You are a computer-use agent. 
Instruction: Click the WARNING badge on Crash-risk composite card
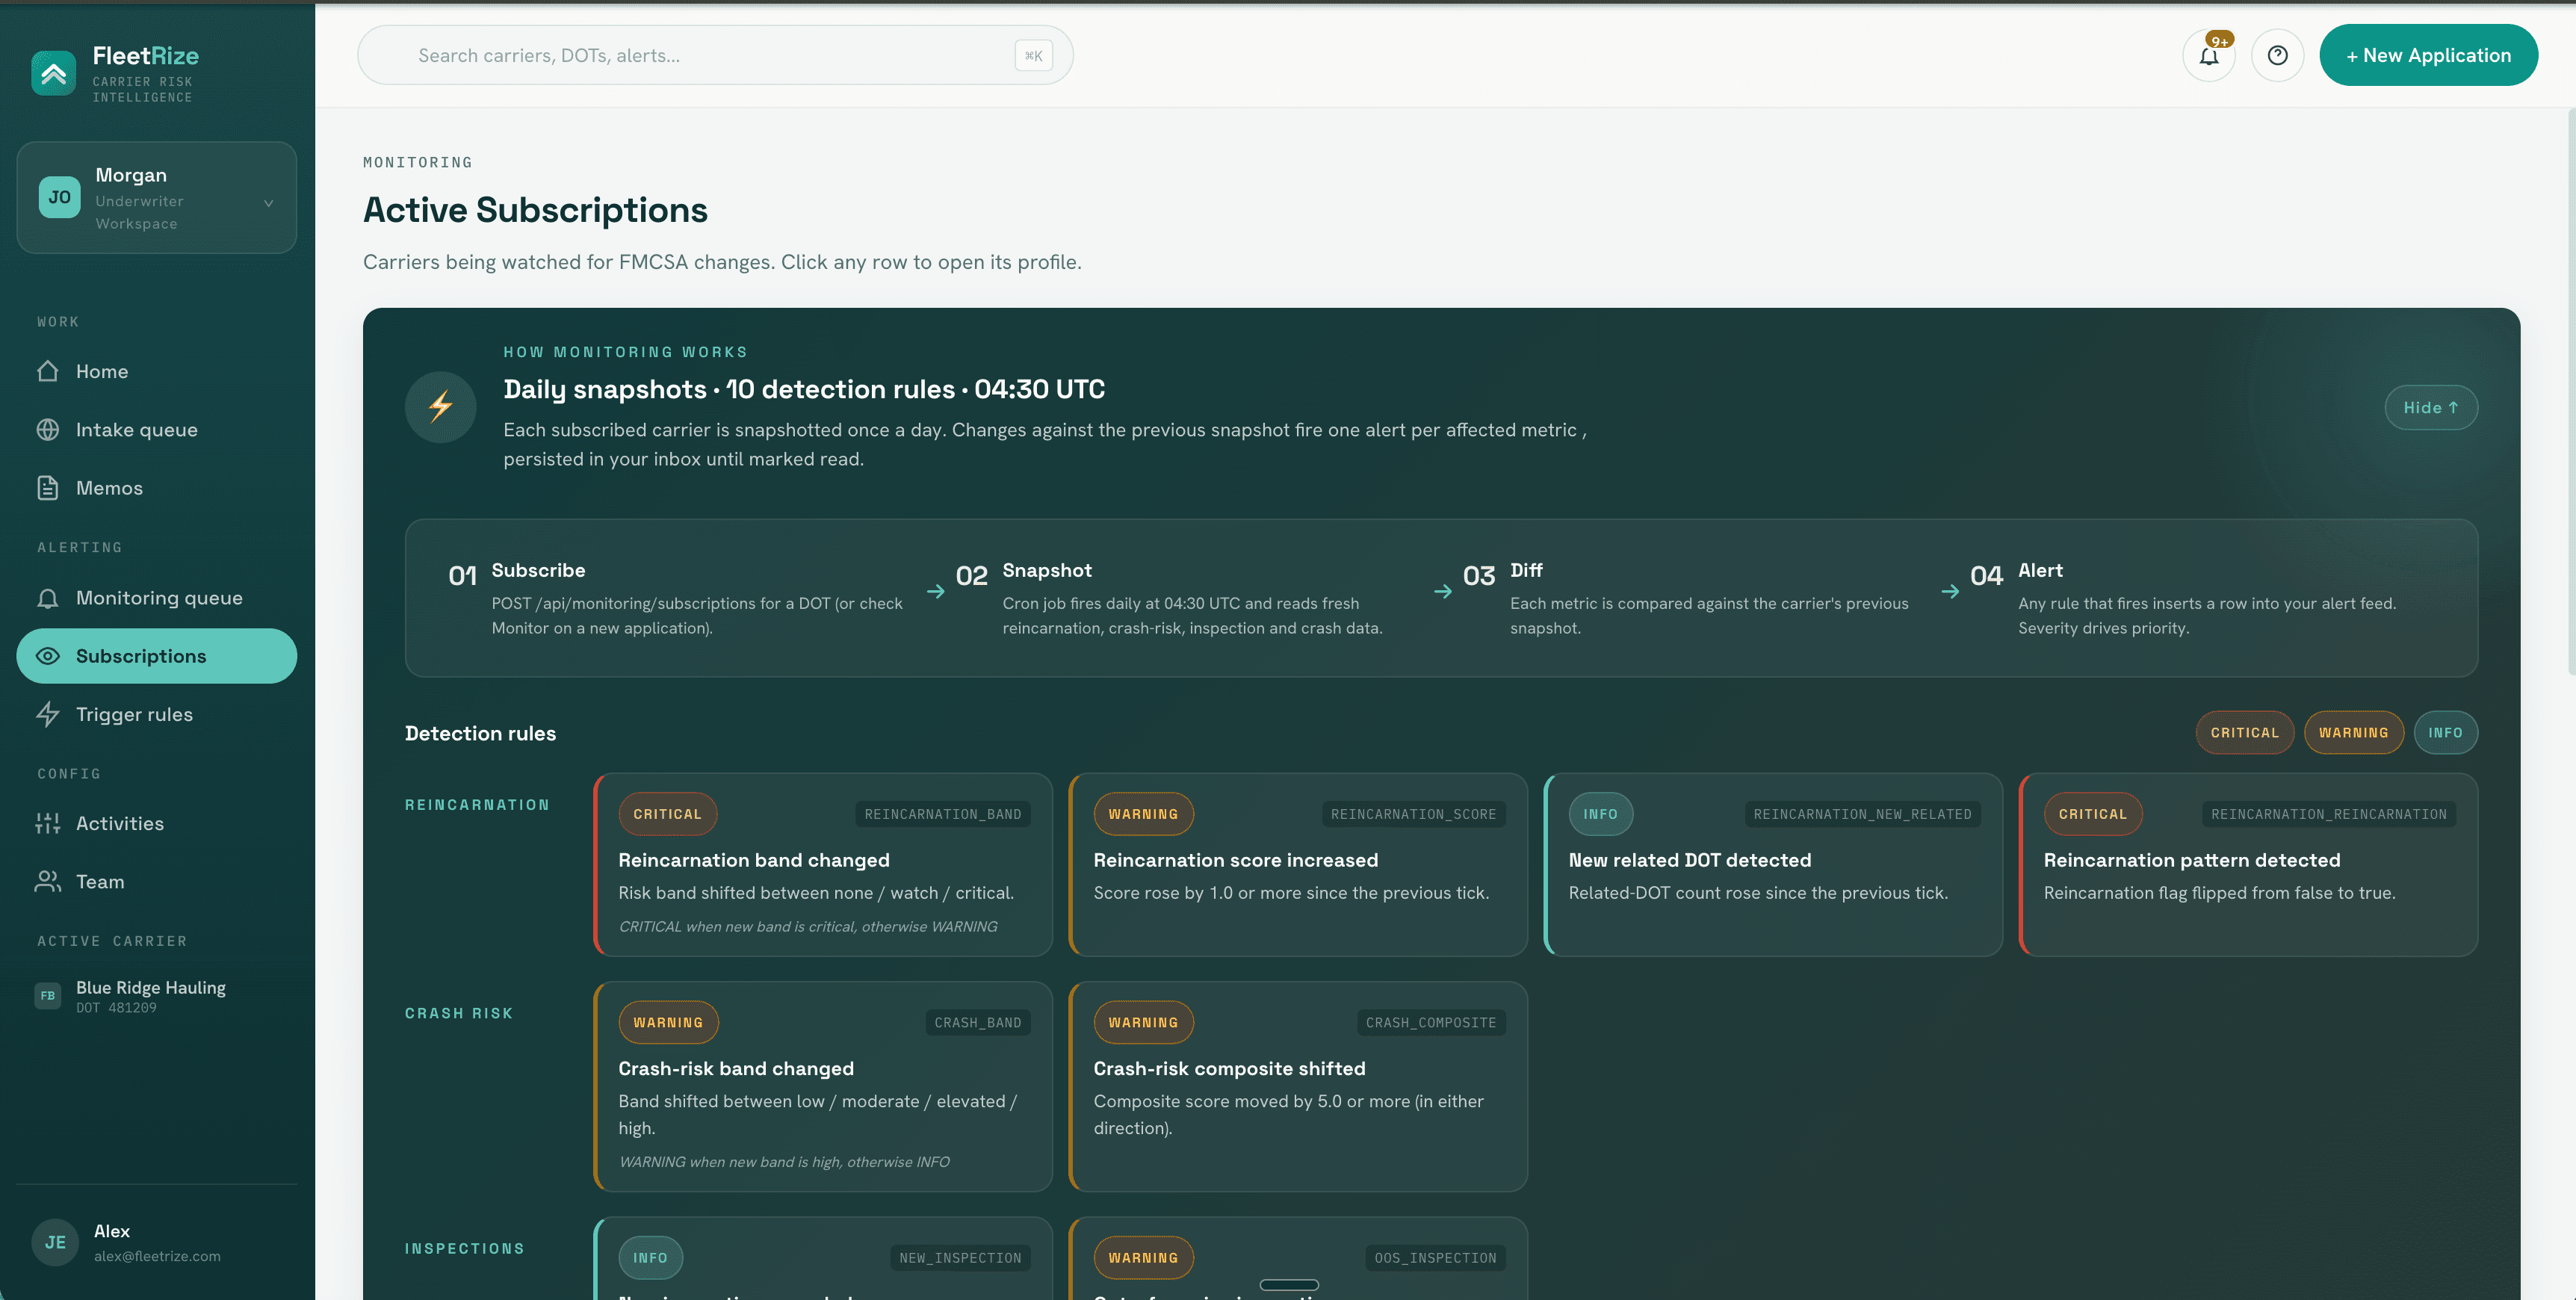[1143, 1023]
